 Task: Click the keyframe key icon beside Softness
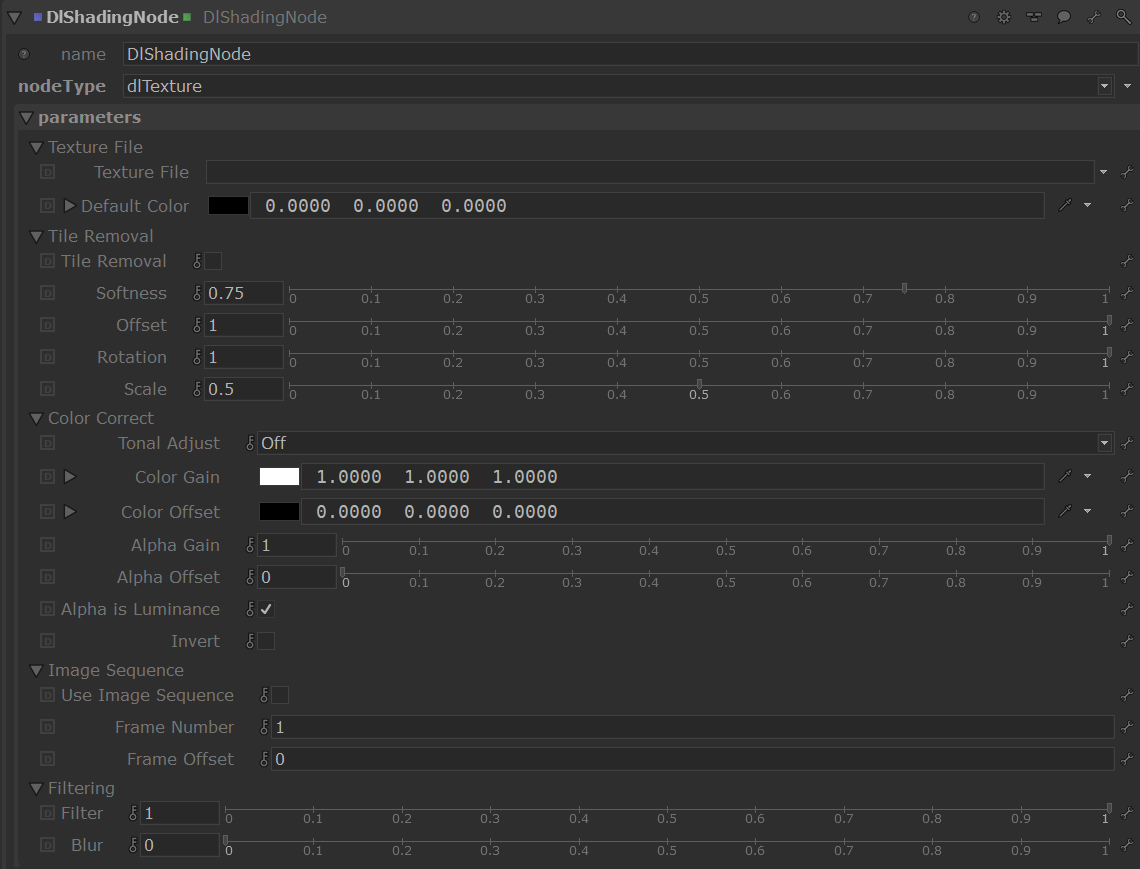[x=198, y=293]
